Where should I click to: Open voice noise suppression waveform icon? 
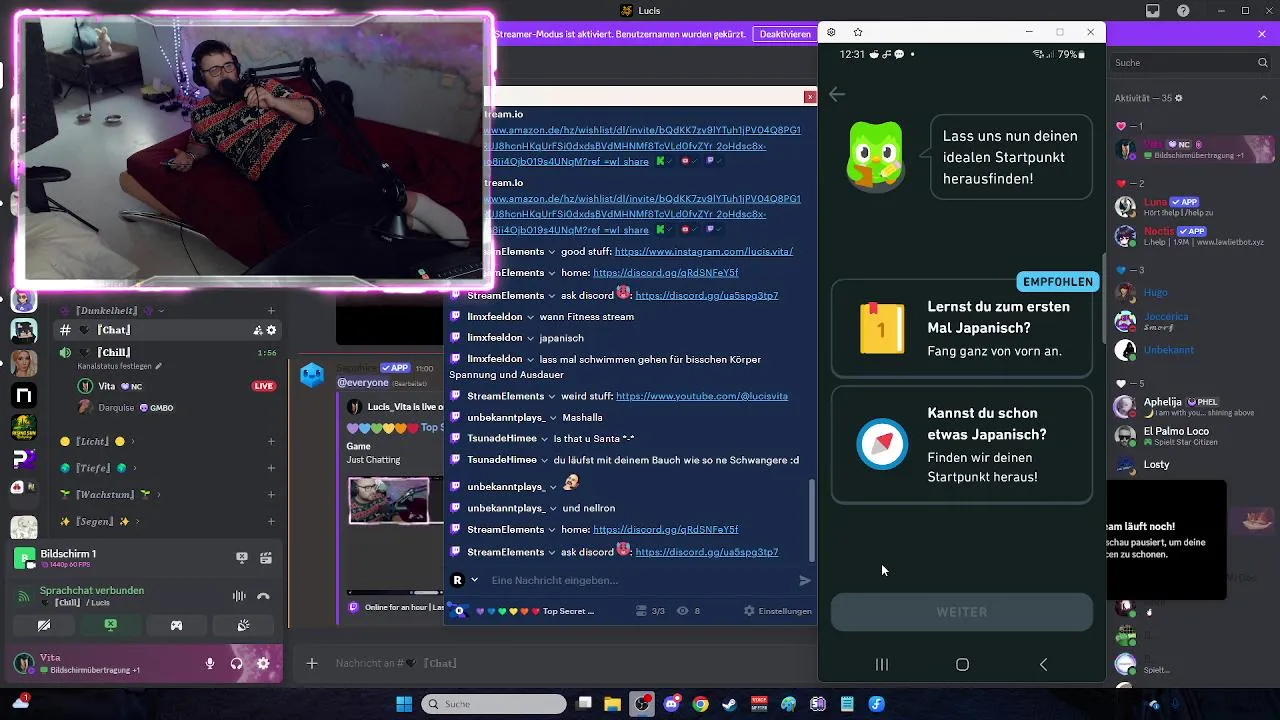(239, 596)
